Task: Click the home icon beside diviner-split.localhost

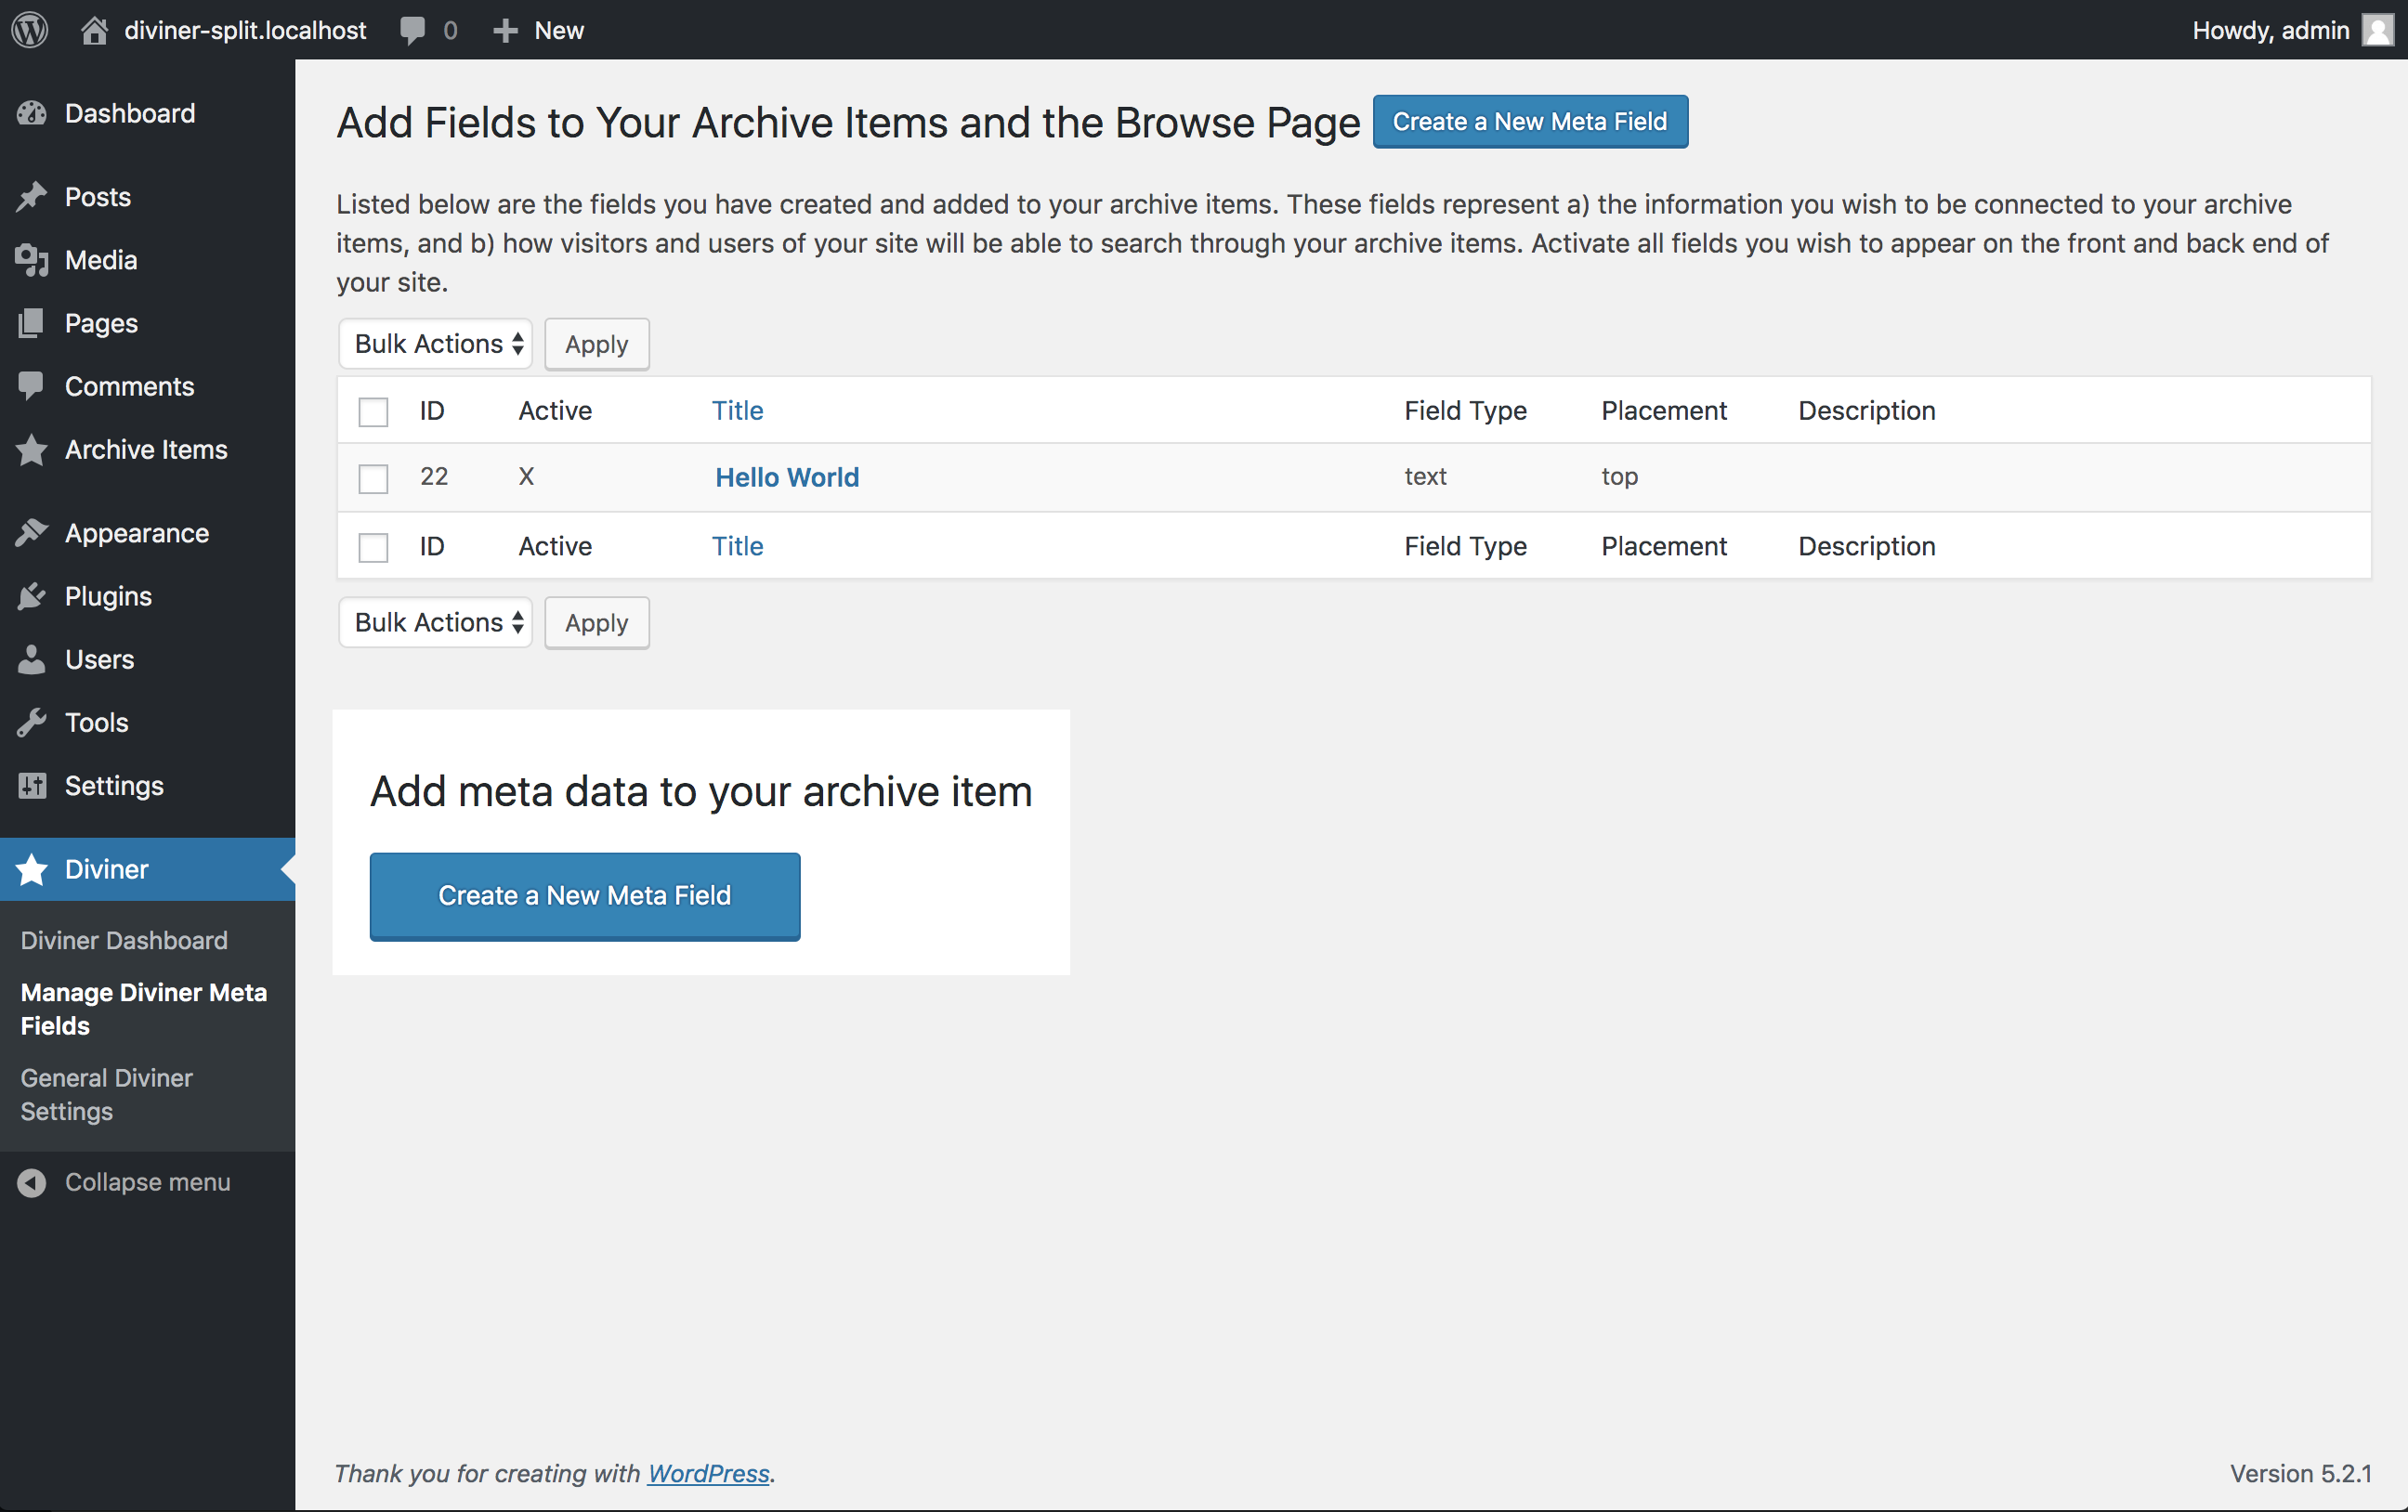Action: 94,30
